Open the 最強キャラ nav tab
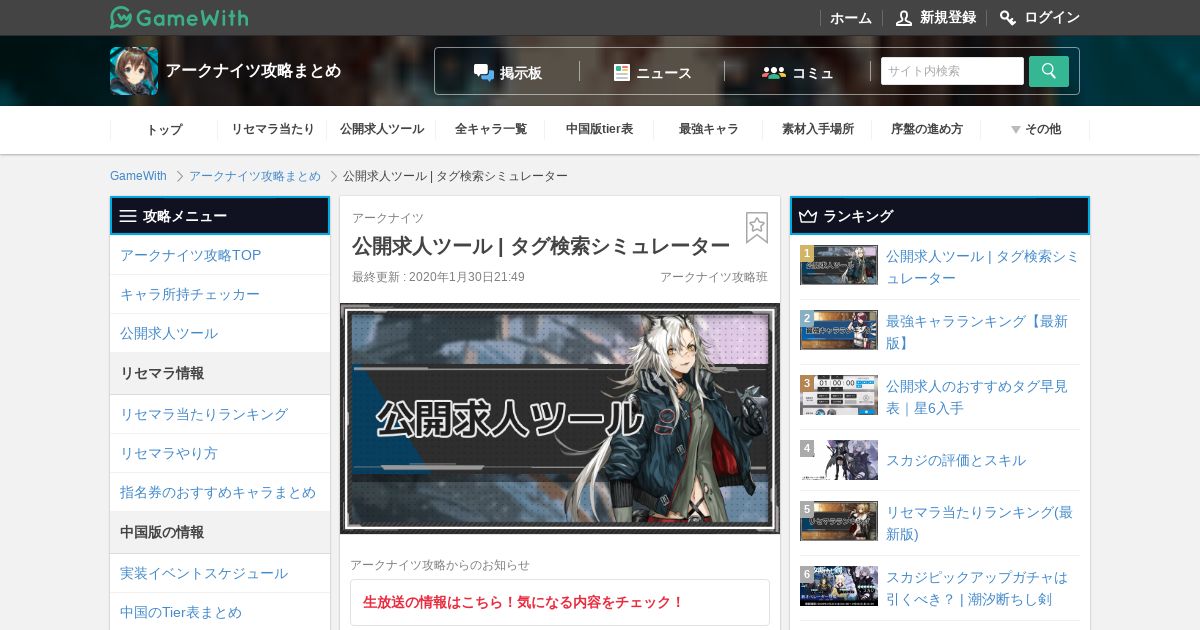1200x630 pixels. tap(709, 129)
